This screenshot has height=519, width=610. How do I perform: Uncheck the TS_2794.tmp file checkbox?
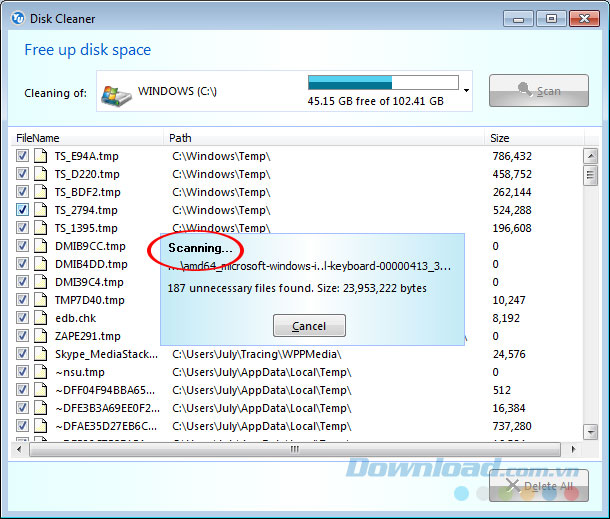(x=23, y=210)
